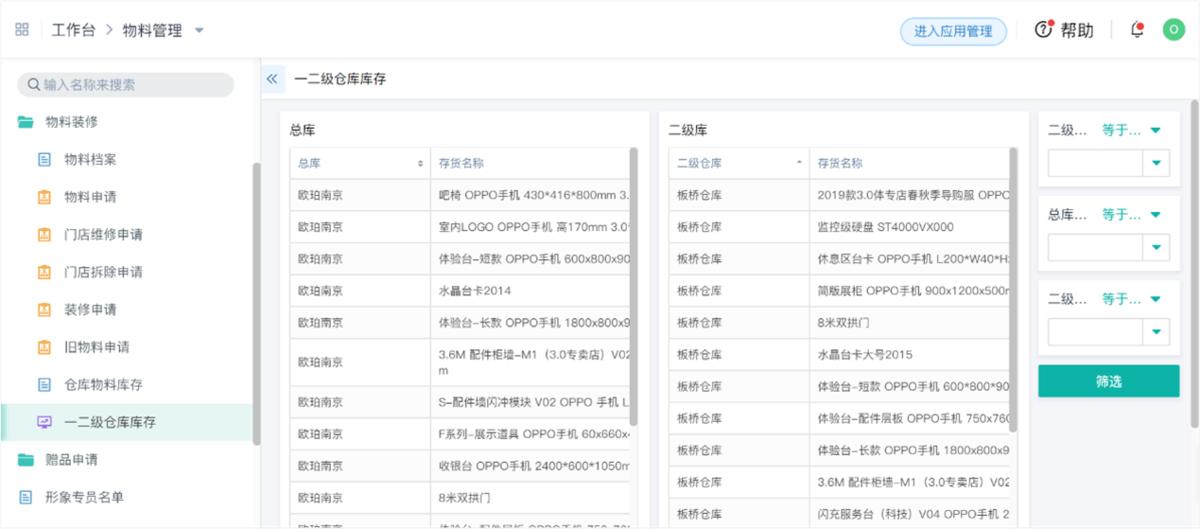This screenshot has width=1200, height=529.
Task: Click the 仓库物料库存 document icon
Action: pyautogui.click(x=44, y=385)
